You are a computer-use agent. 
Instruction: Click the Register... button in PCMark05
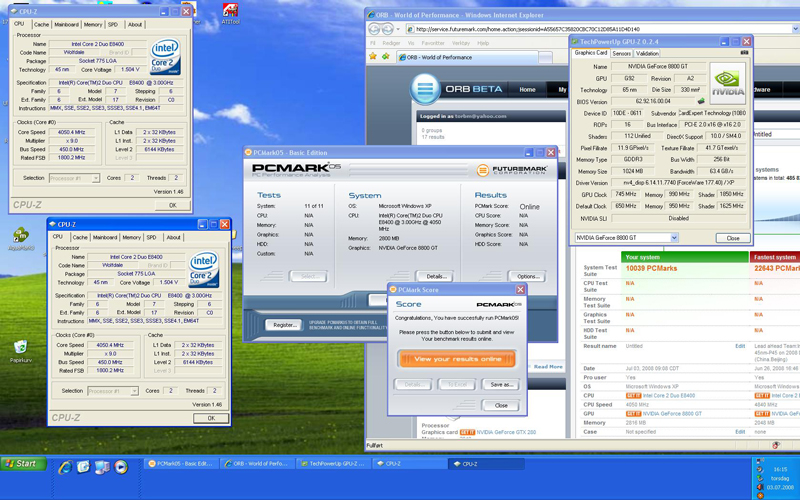284,325
